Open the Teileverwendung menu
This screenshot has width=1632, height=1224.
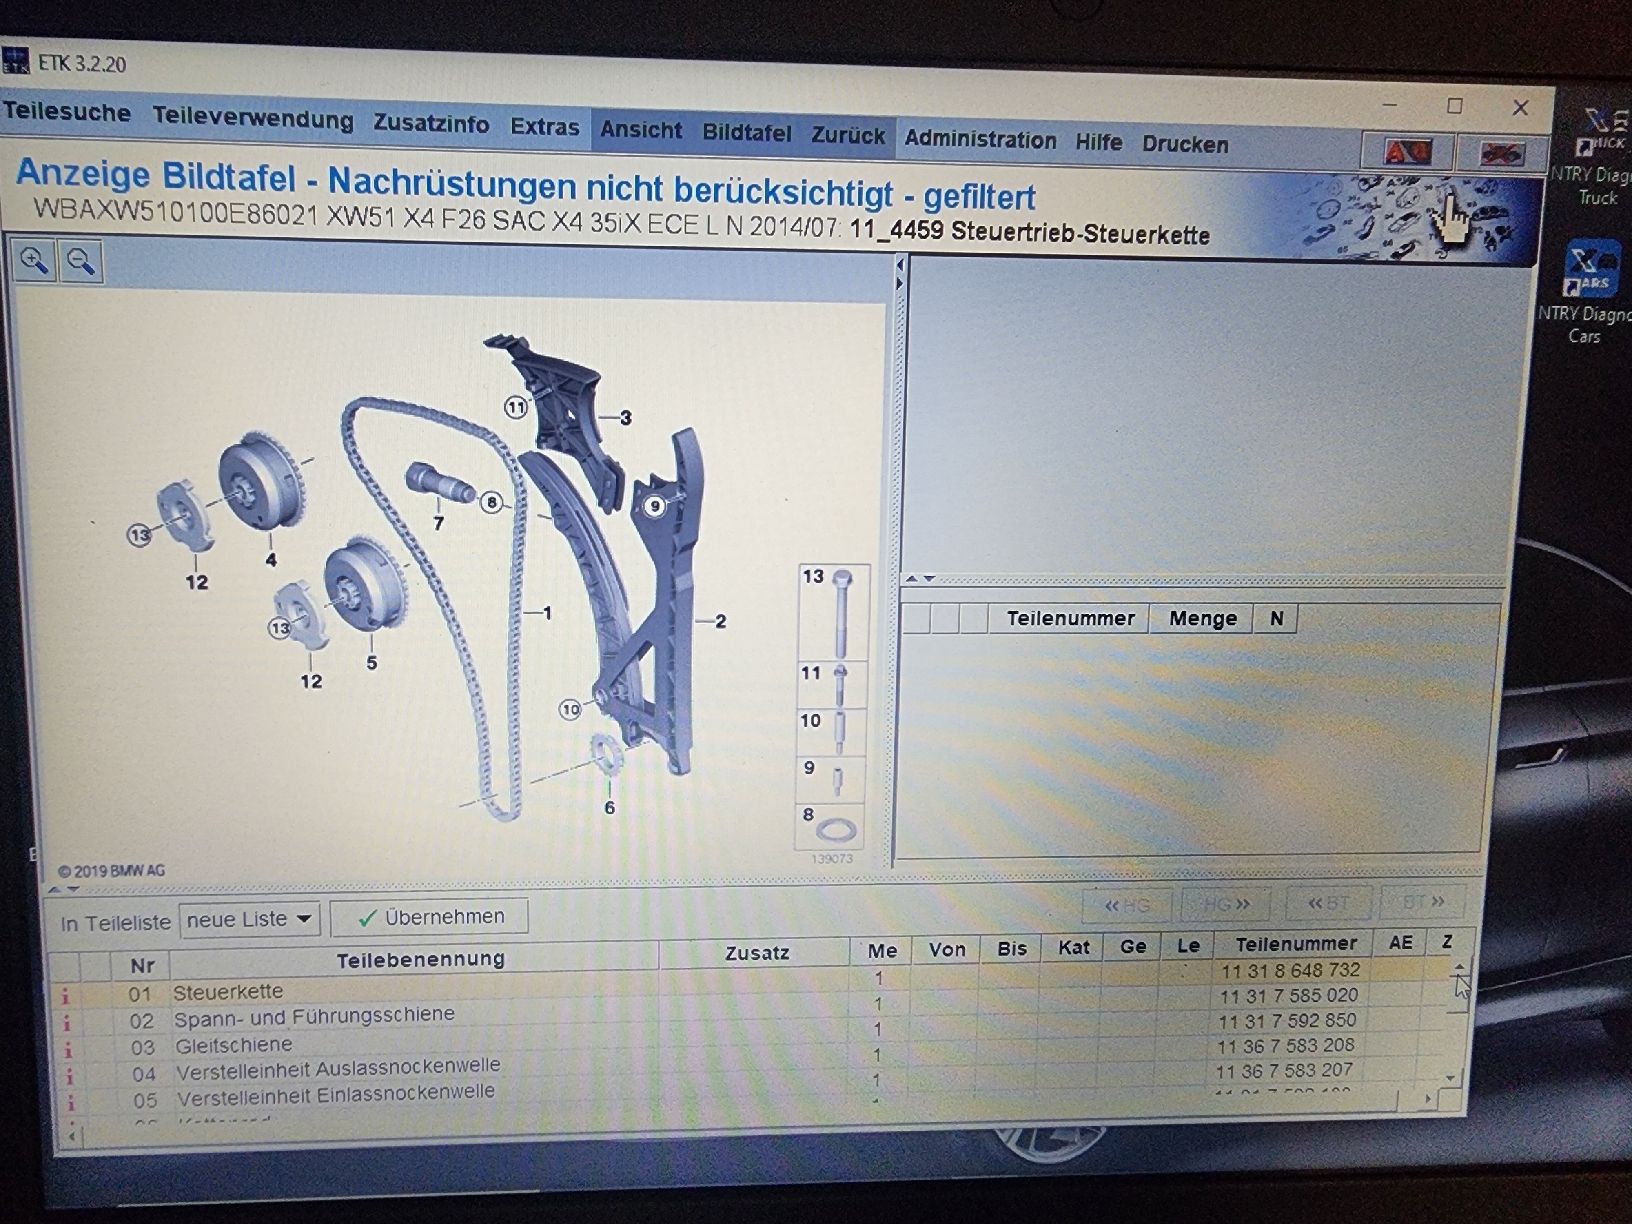(253, 119)
